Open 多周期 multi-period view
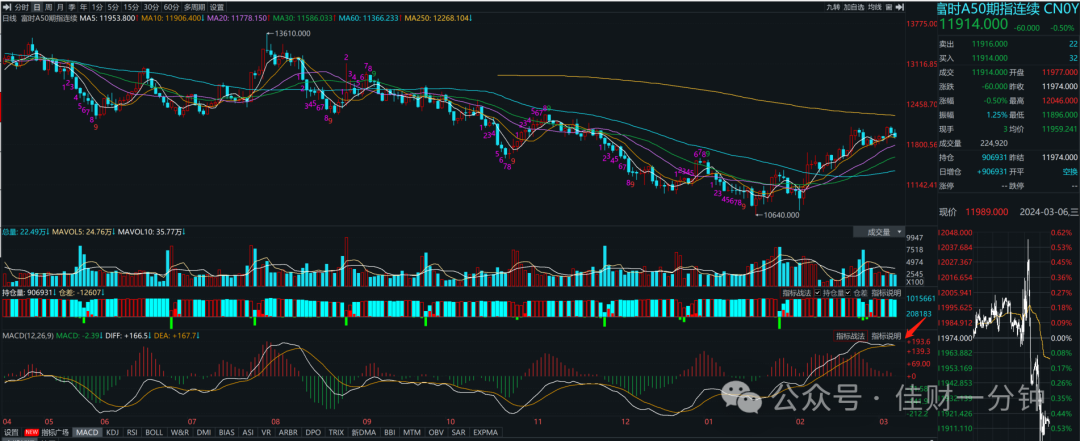The image size is (1080, 441). pyautogui.click(x=195, y=7)
